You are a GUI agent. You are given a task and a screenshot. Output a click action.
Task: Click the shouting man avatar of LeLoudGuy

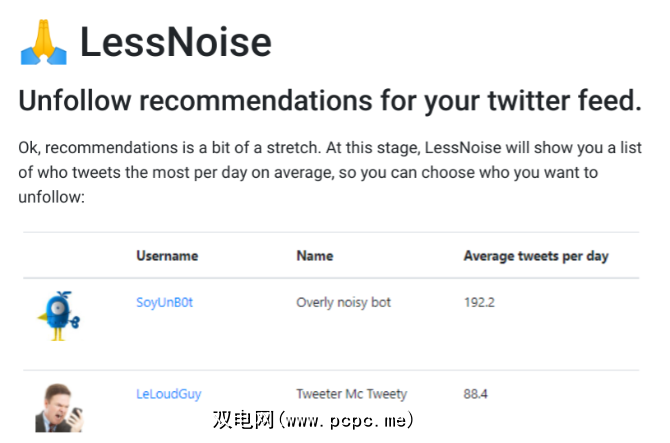tap(58, 407)
